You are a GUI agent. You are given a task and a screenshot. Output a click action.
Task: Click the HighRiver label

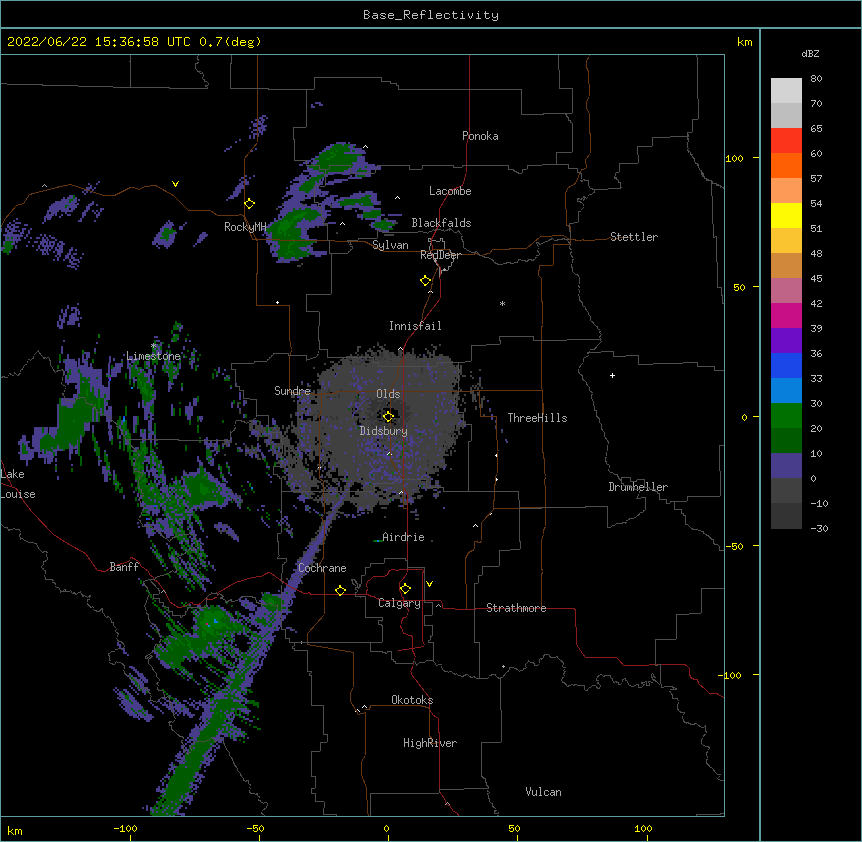(x=430, y=743)
